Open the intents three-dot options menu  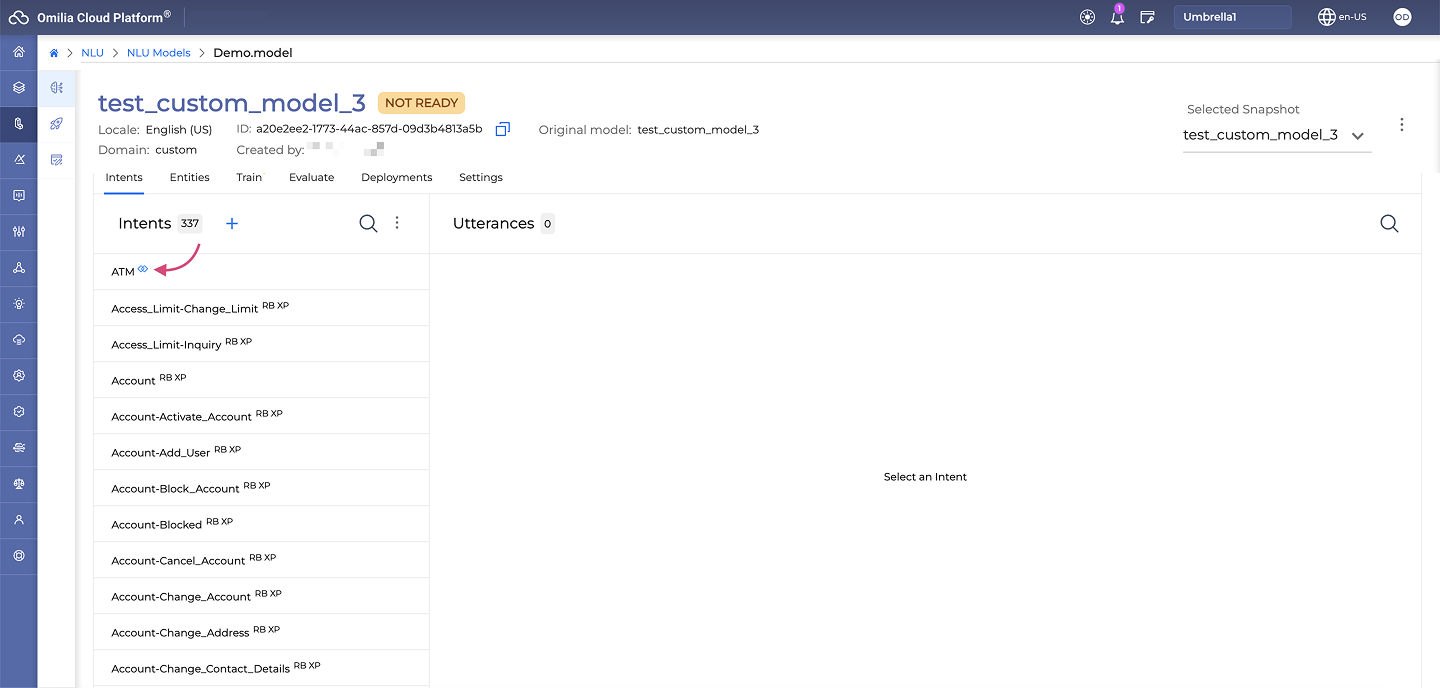(397, 223)
